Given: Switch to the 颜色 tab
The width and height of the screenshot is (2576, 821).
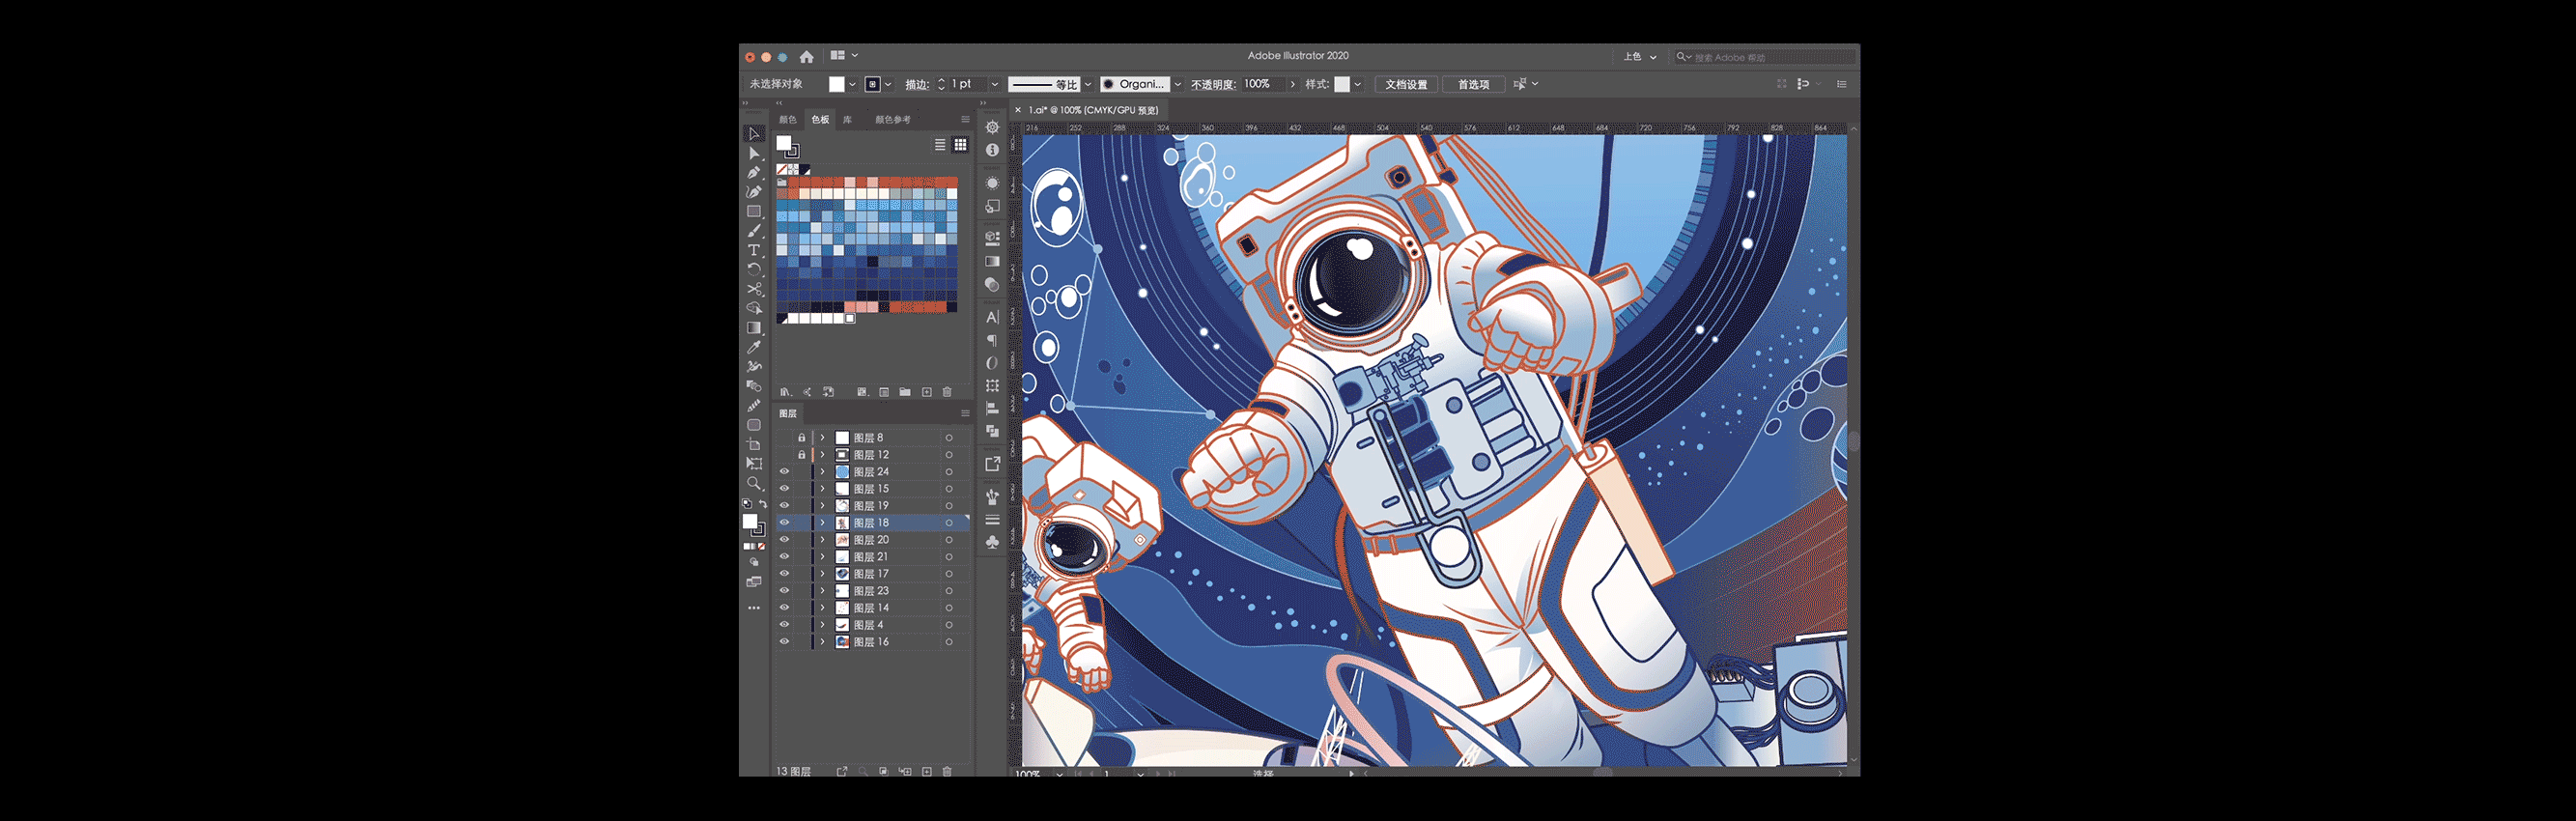Looking at the screenshot, I should tap(788, 120).
